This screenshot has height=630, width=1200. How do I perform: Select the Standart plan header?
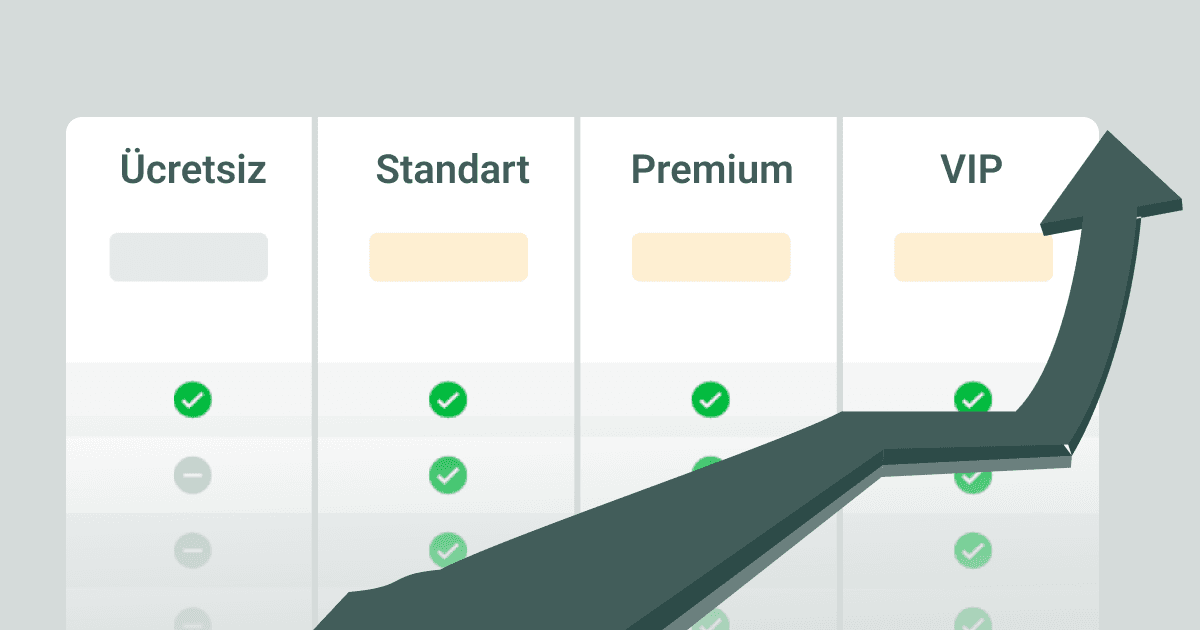[453, 170]
